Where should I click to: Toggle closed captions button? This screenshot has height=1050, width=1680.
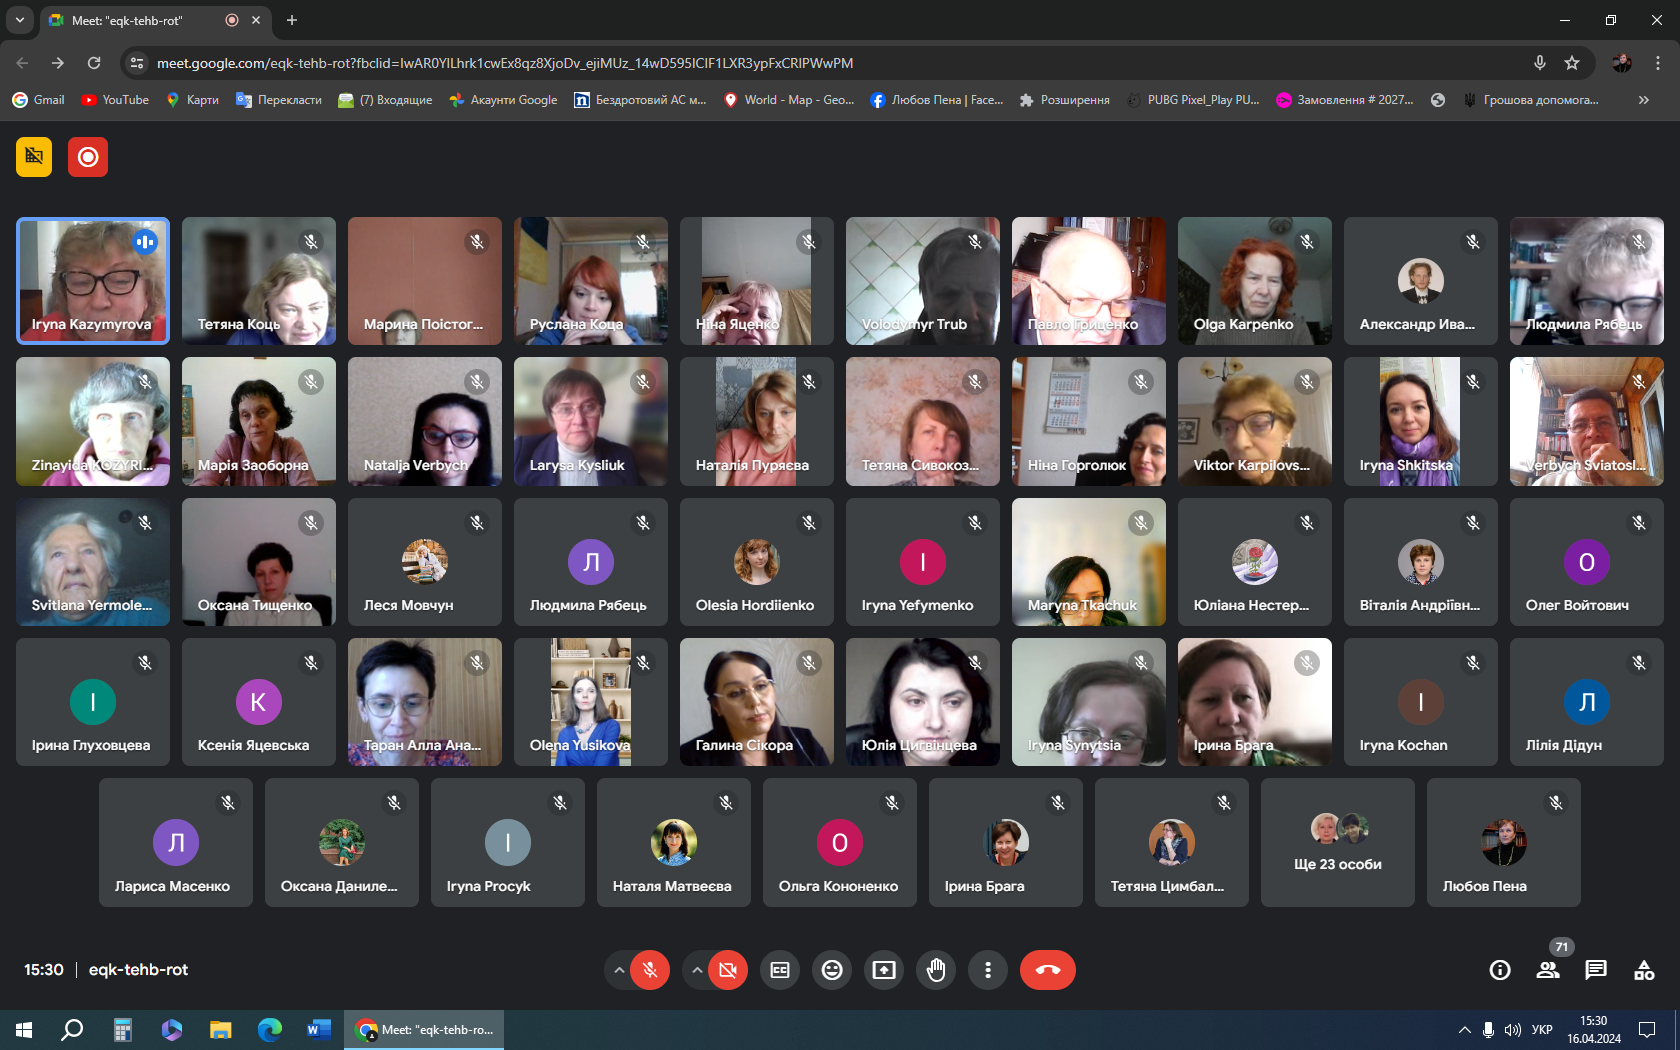[x=780, y=970]
